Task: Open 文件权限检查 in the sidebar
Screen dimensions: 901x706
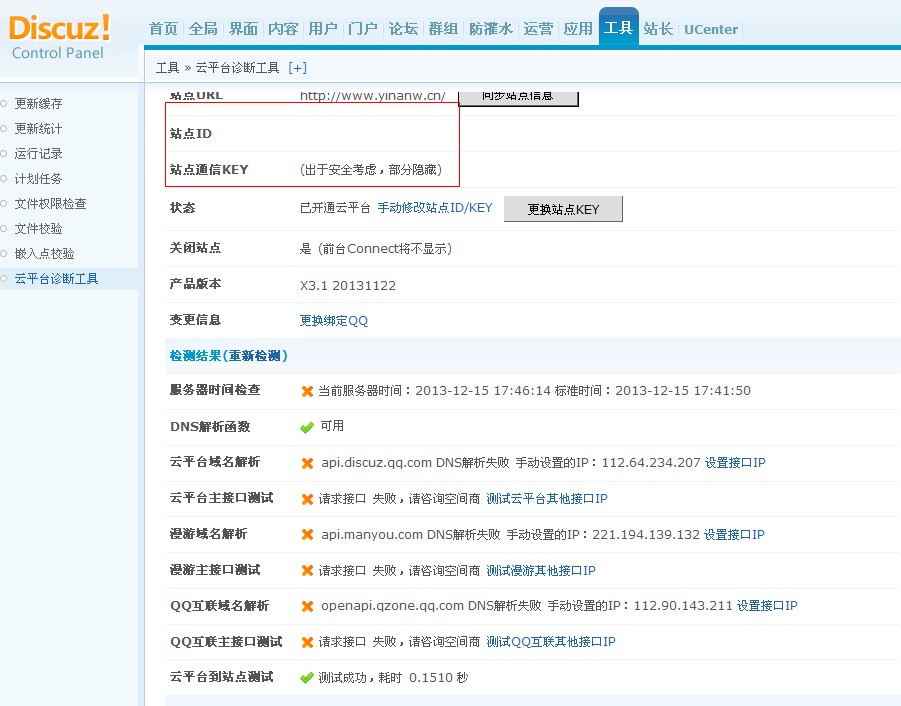Action: click(50, 204)
